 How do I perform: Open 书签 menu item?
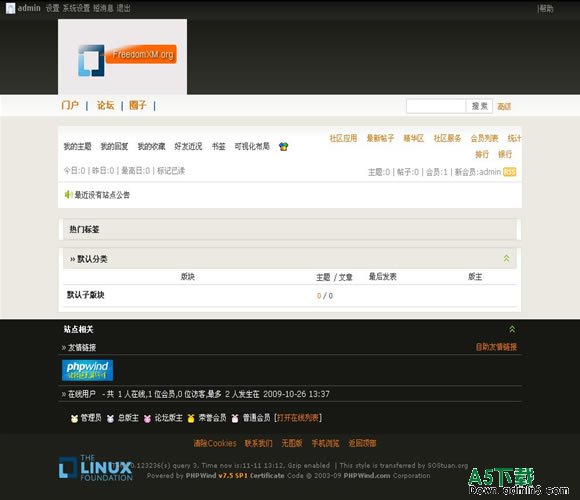pos(218,146)
